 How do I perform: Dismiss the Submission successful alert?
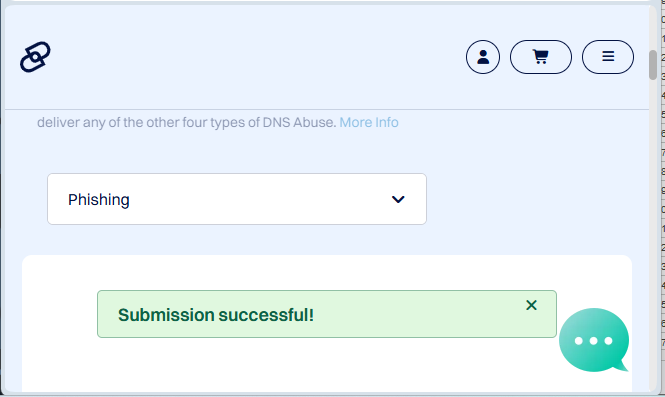[x=531, y=305]
